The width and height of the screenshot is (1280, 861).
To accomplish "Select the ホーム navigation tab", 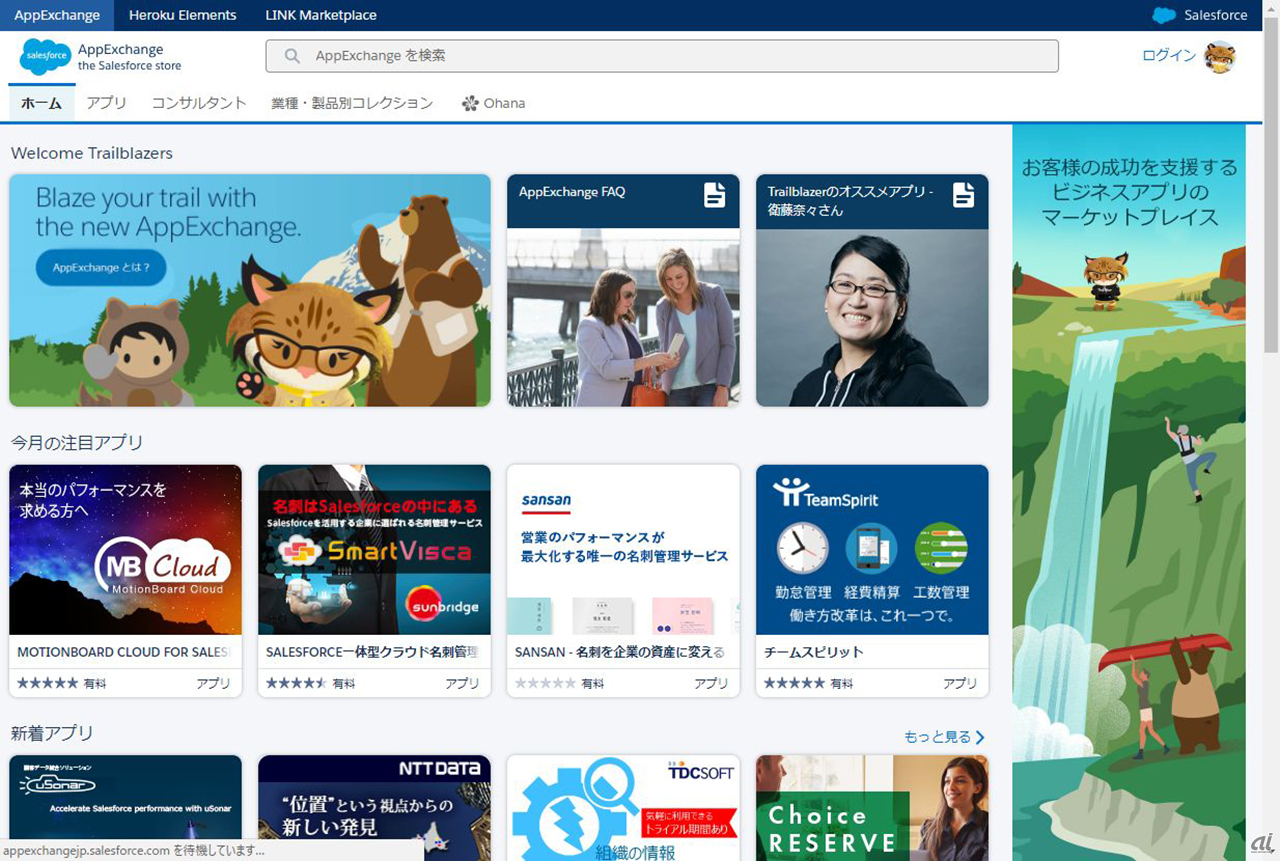I will coord(41,103).
